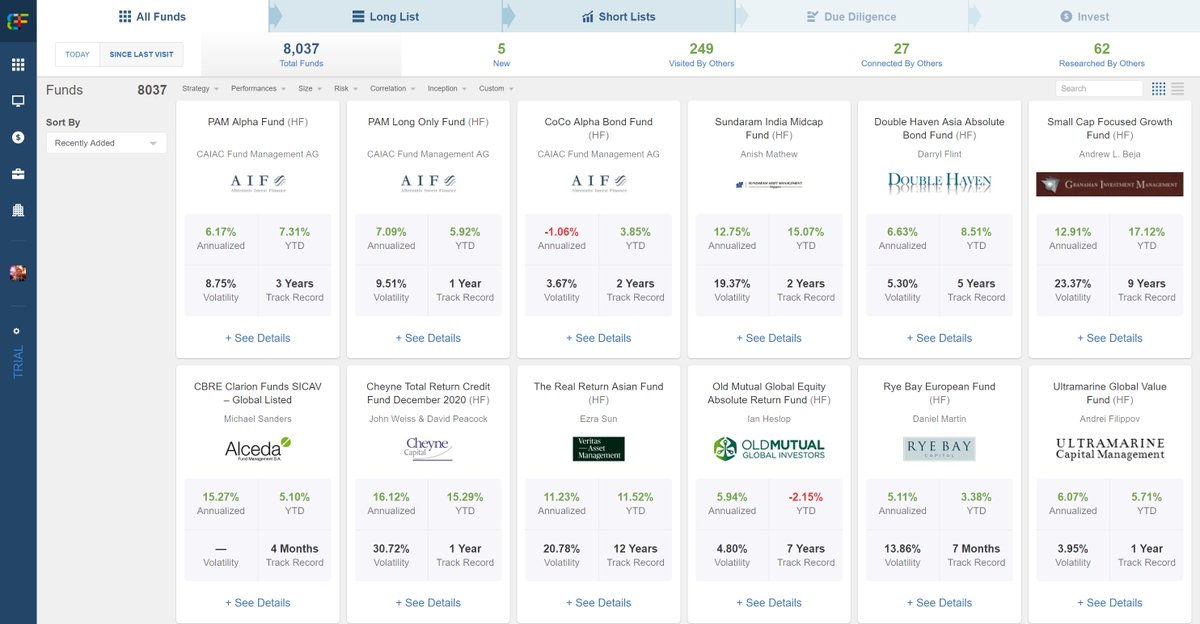
Task: See details for Old Mutual Global Equity fund
Action: click(769, 603)
